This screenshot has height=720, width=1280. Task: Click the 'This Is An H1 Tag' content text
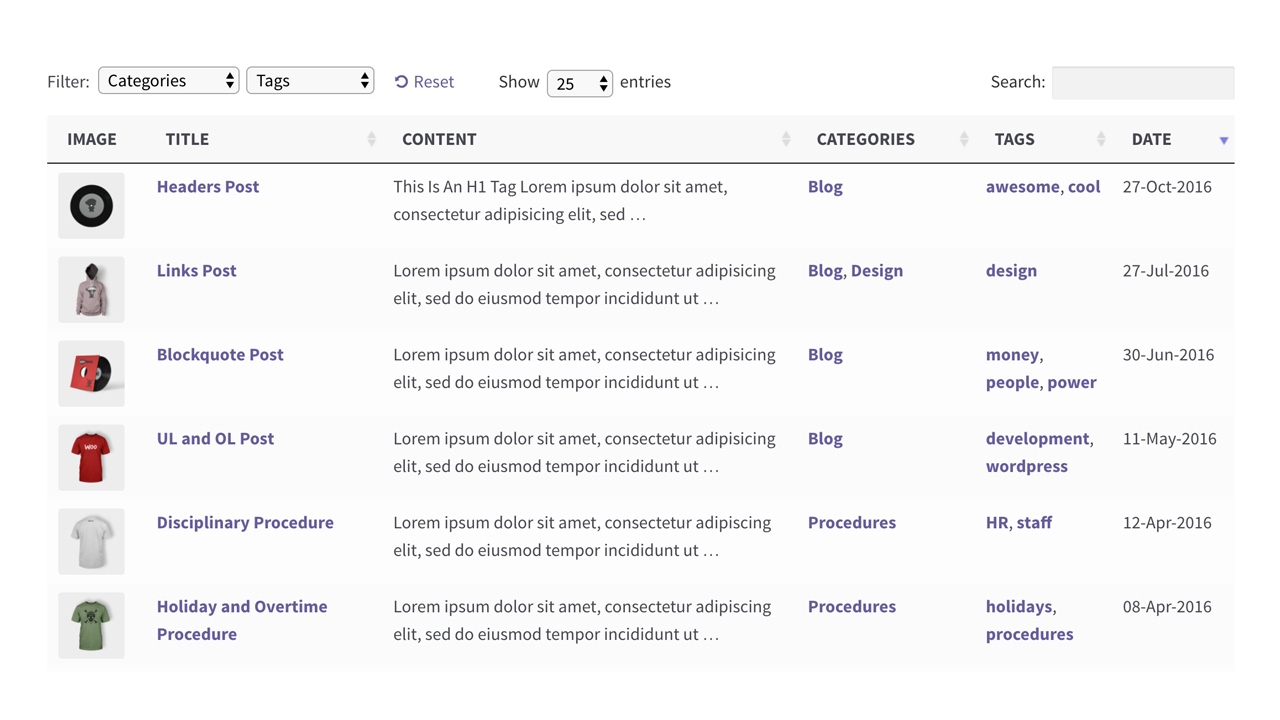point(454,187)
